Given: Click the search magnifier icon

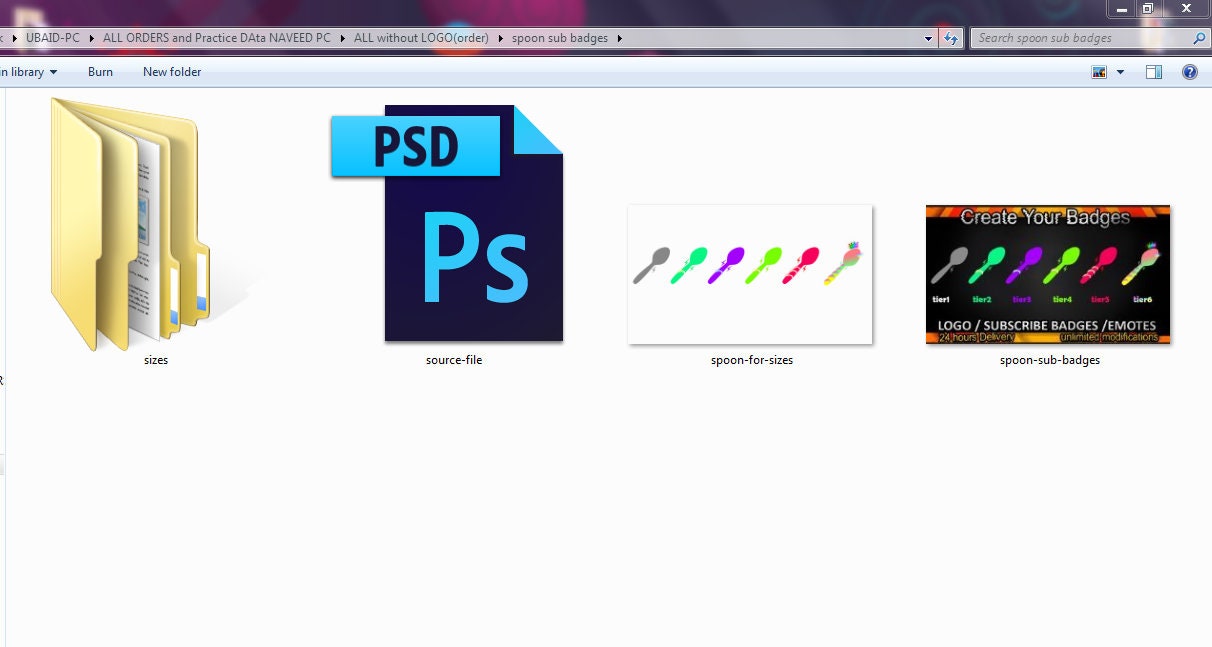Looking at the screenshot, I should coord(1198,37).
